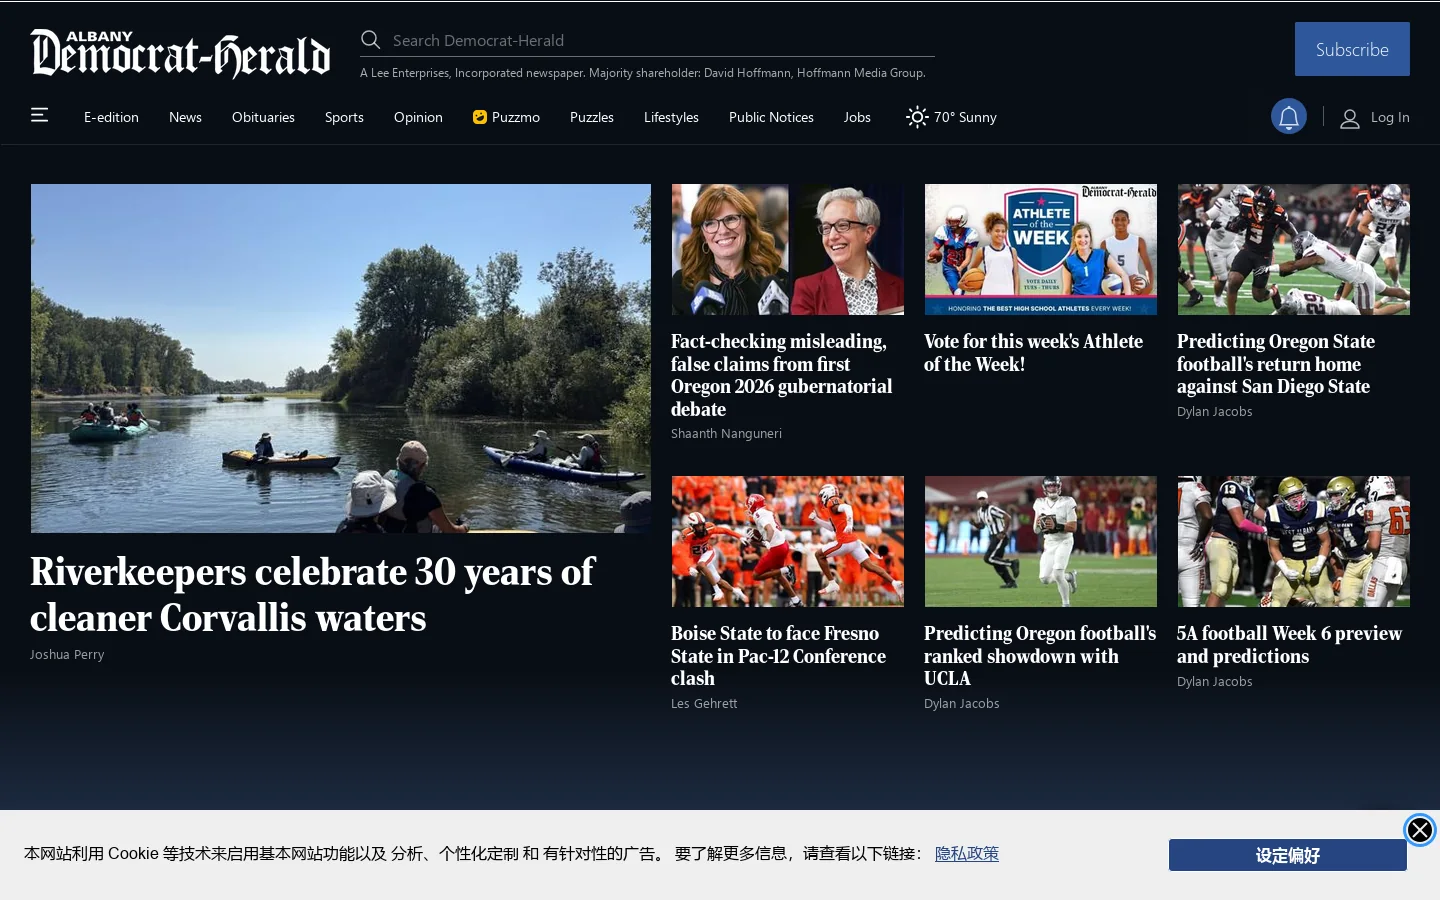1440x900 pixels.
Task: Click the Log In link
Action: click(1390, 117)
